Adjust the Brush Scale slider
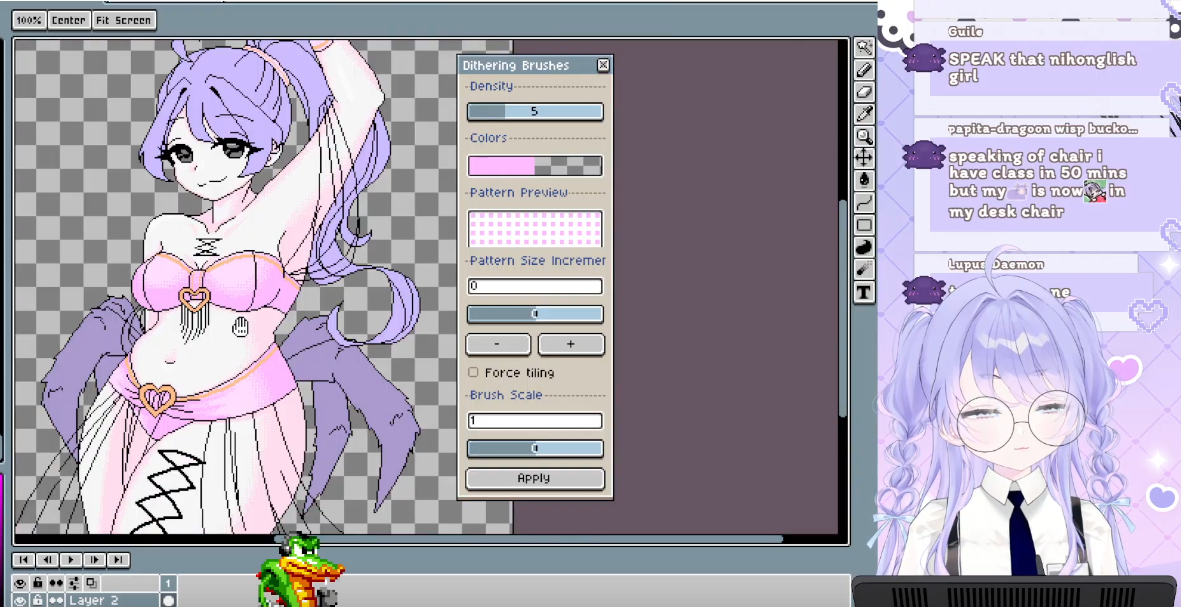Viewport: 1181px width, 607px height. (x=535, y=449)
